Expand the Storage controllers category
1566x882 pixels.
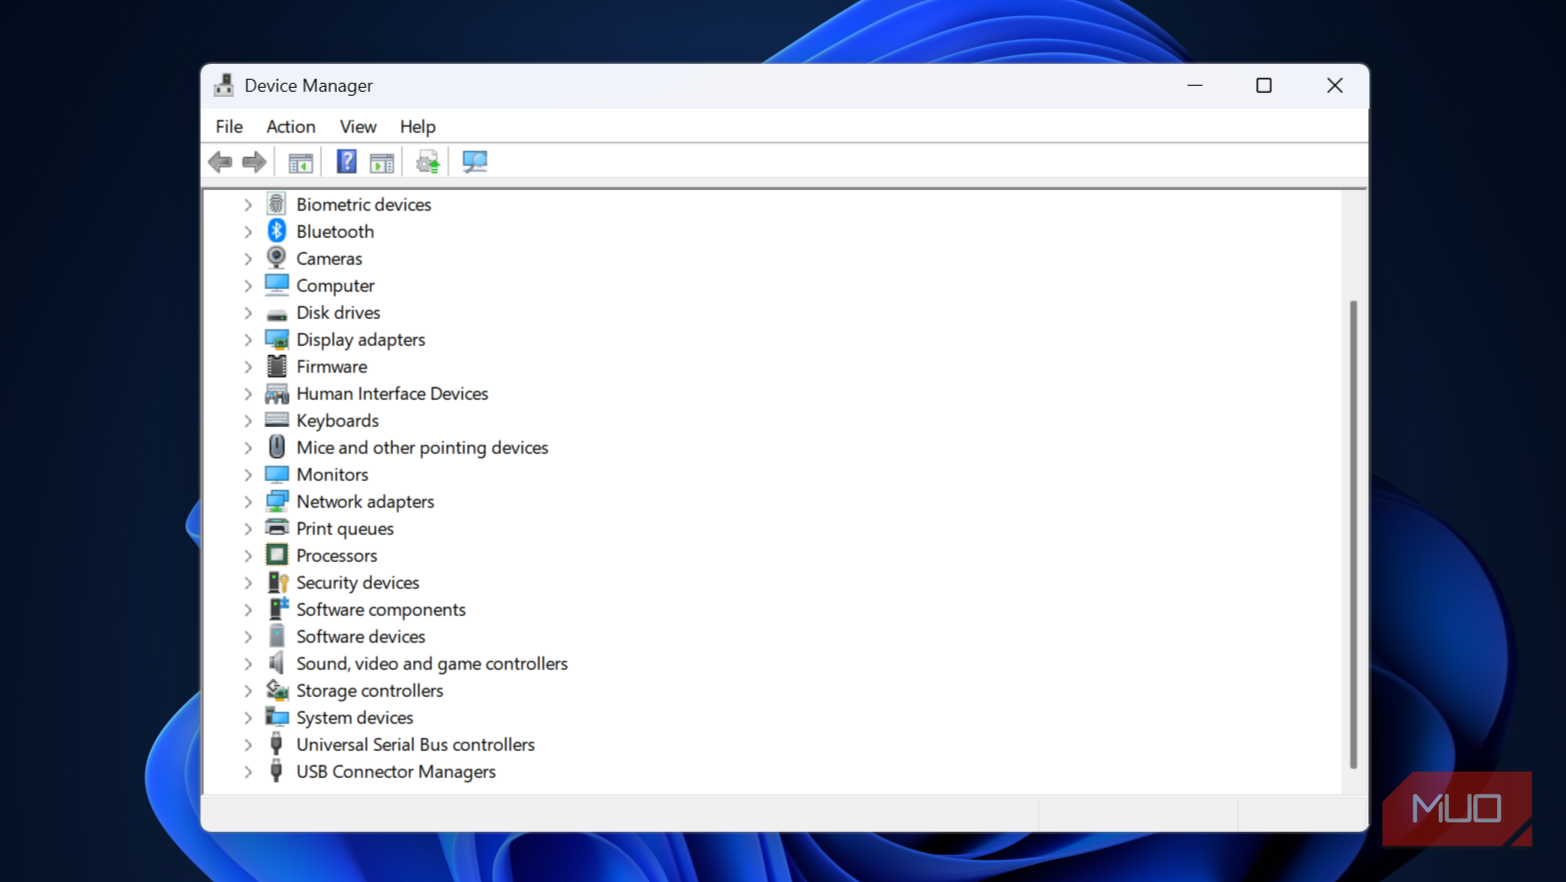coord(248,691)
